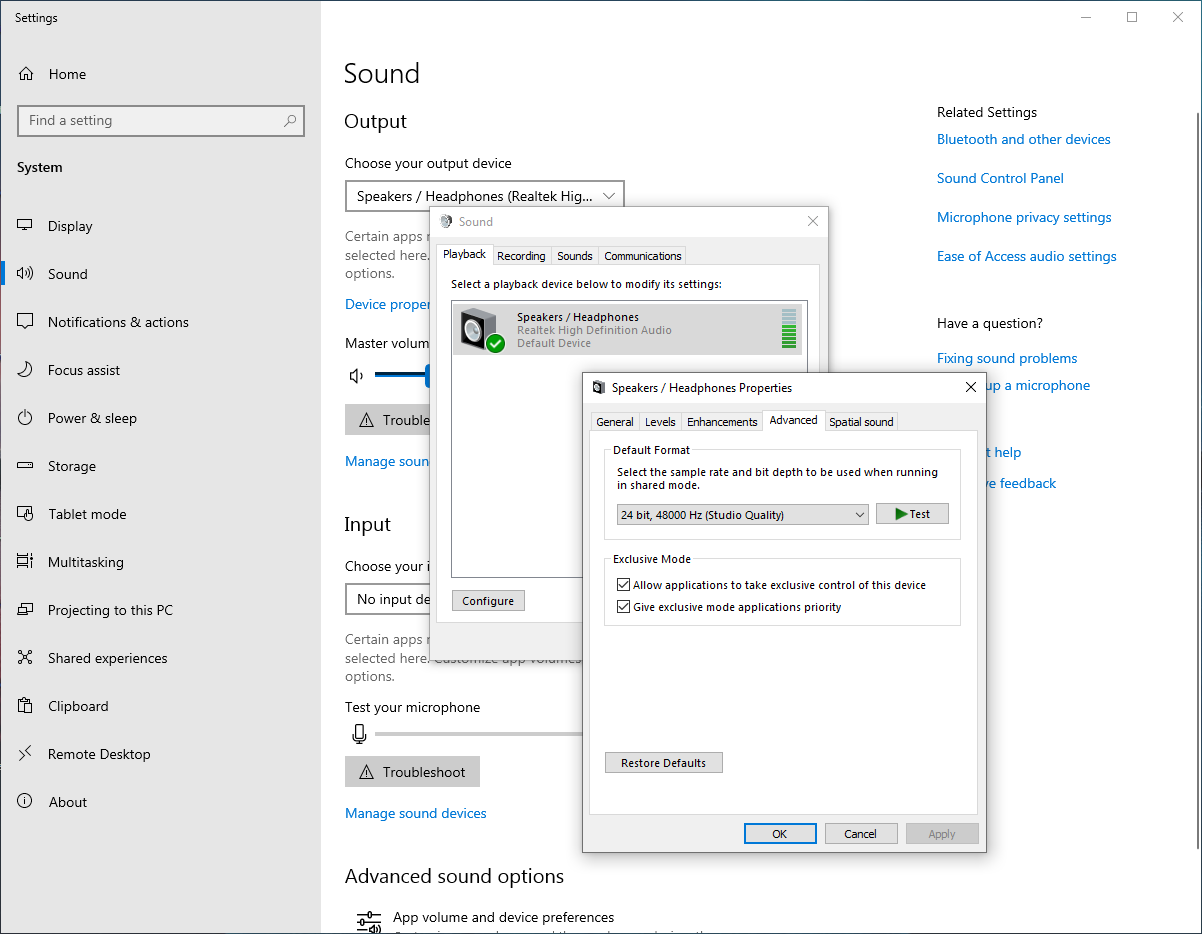Viewport: 1202px width, 934px height.
Task: Open the sample rate and bit depth dropdown
Action: coord(743,515)
